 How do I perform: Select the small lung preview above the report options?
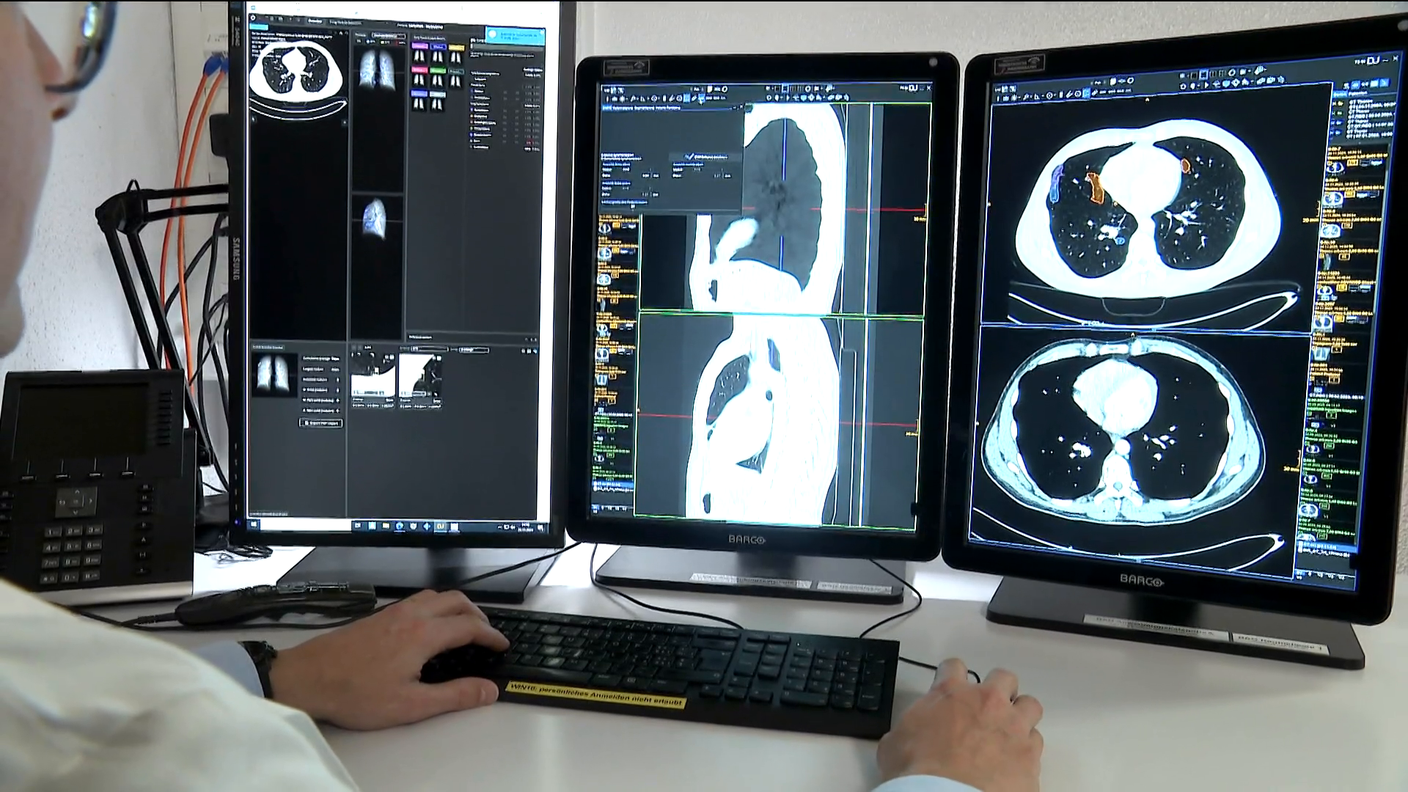tap(274, 375)
